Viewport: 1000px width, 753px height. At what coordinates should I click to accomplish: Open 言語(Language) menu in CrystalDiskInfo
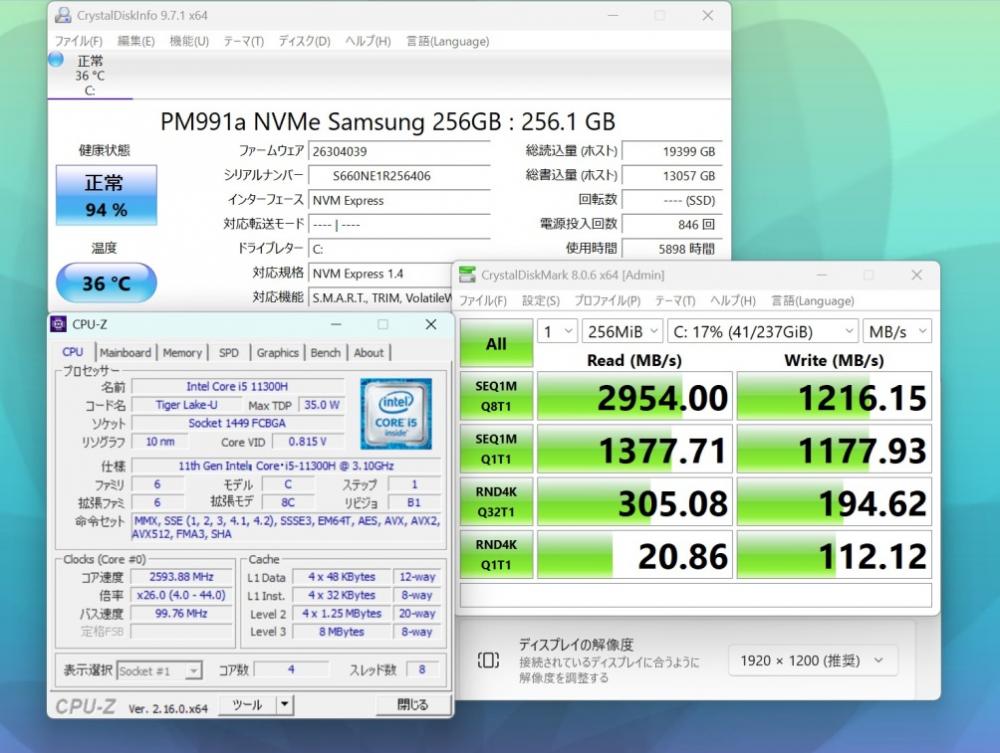448,41
